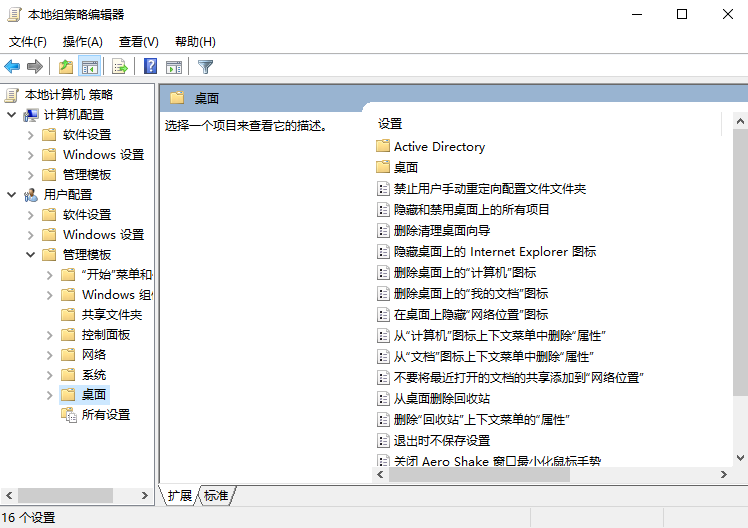Toggle the Show/Hide action pane icon
The width and height of the screenshot is (748, 528).
(x=174, y=67)
